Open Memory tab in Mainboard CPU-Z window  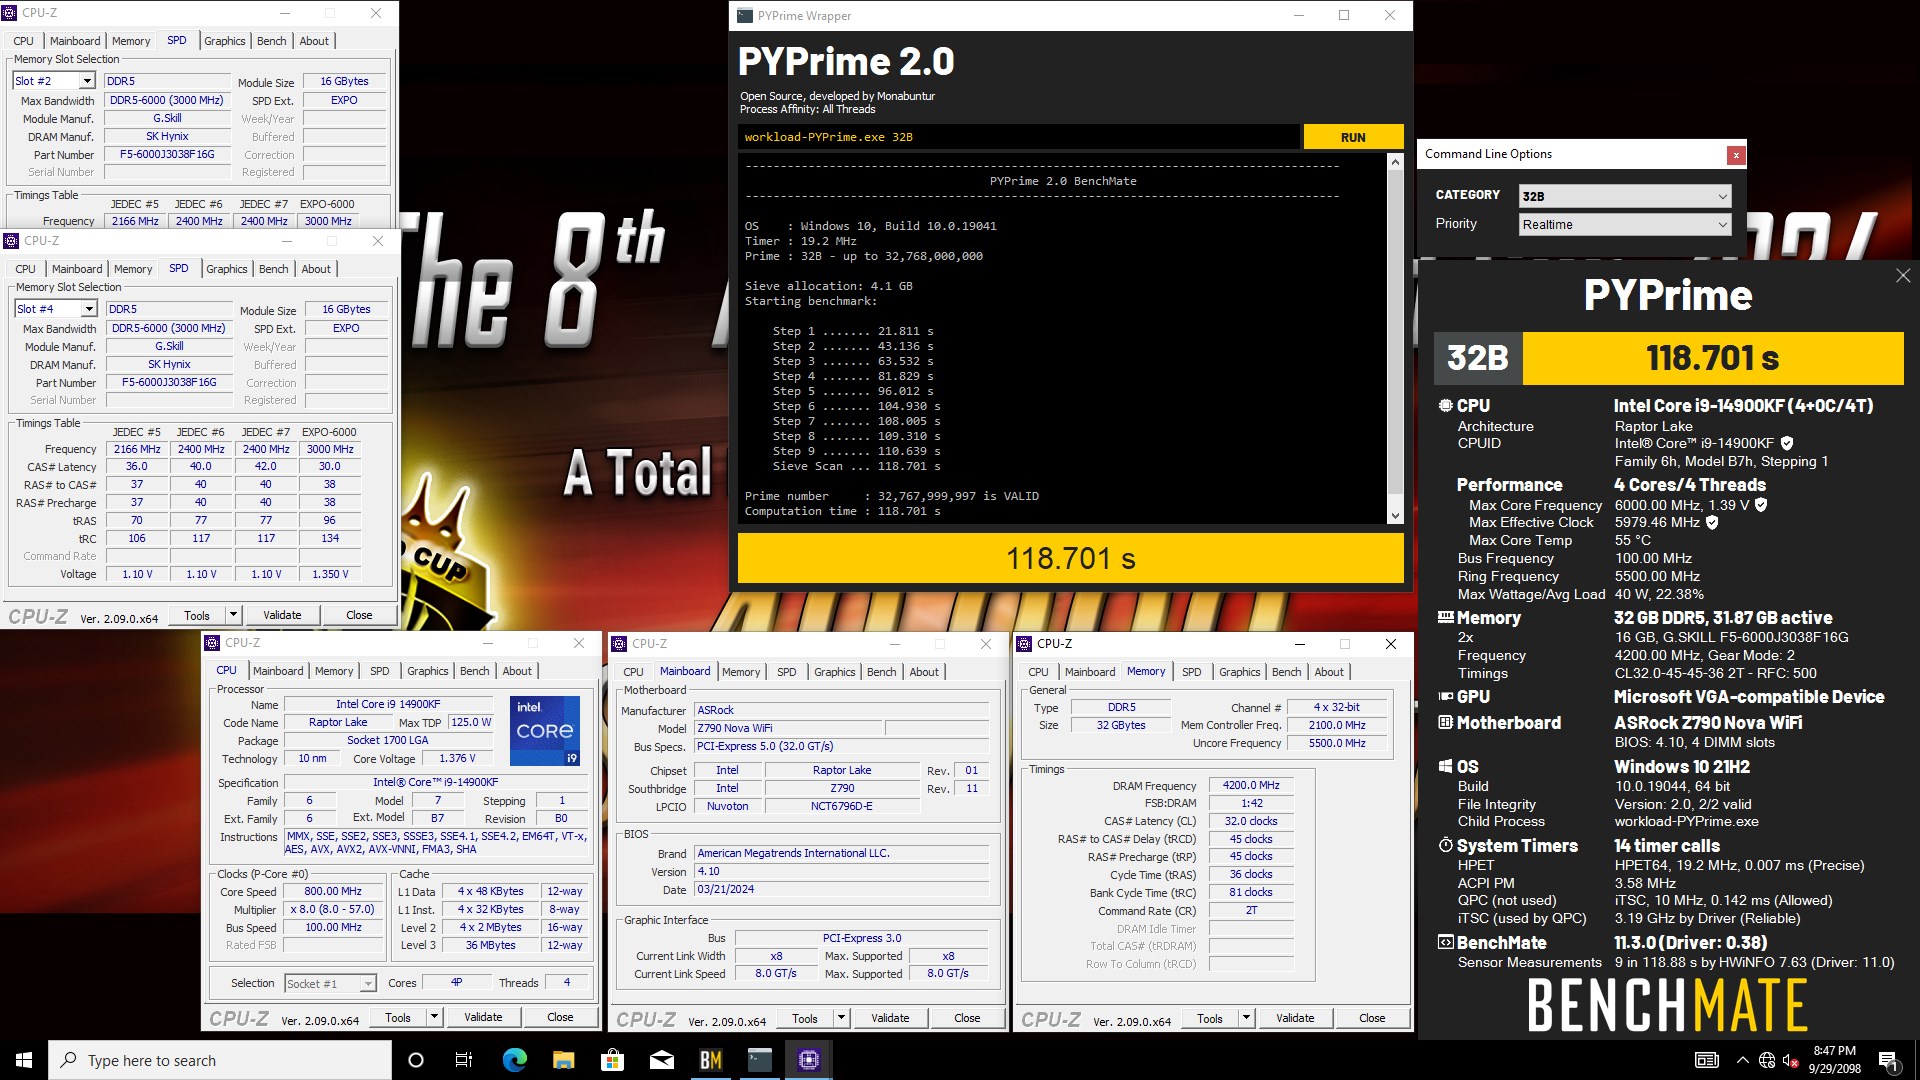point(741,672)
